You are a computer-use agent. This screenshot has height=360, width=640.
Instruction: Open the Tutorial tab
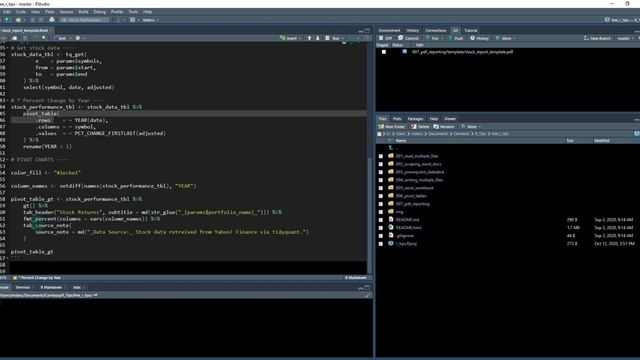pos(471,30)
